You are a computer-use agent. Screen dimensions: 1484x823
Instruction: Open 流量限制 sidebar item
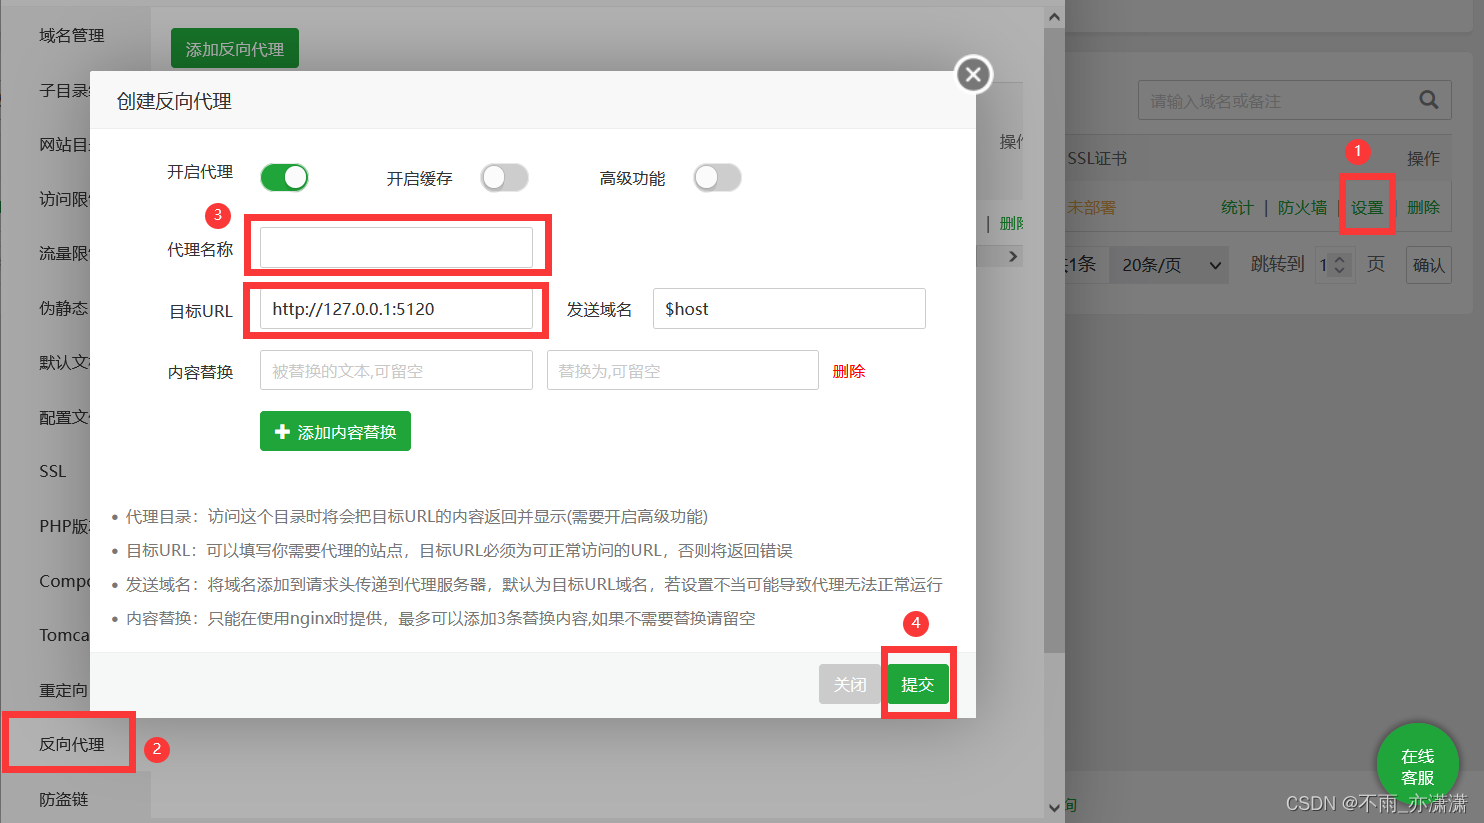coord(64,253)
